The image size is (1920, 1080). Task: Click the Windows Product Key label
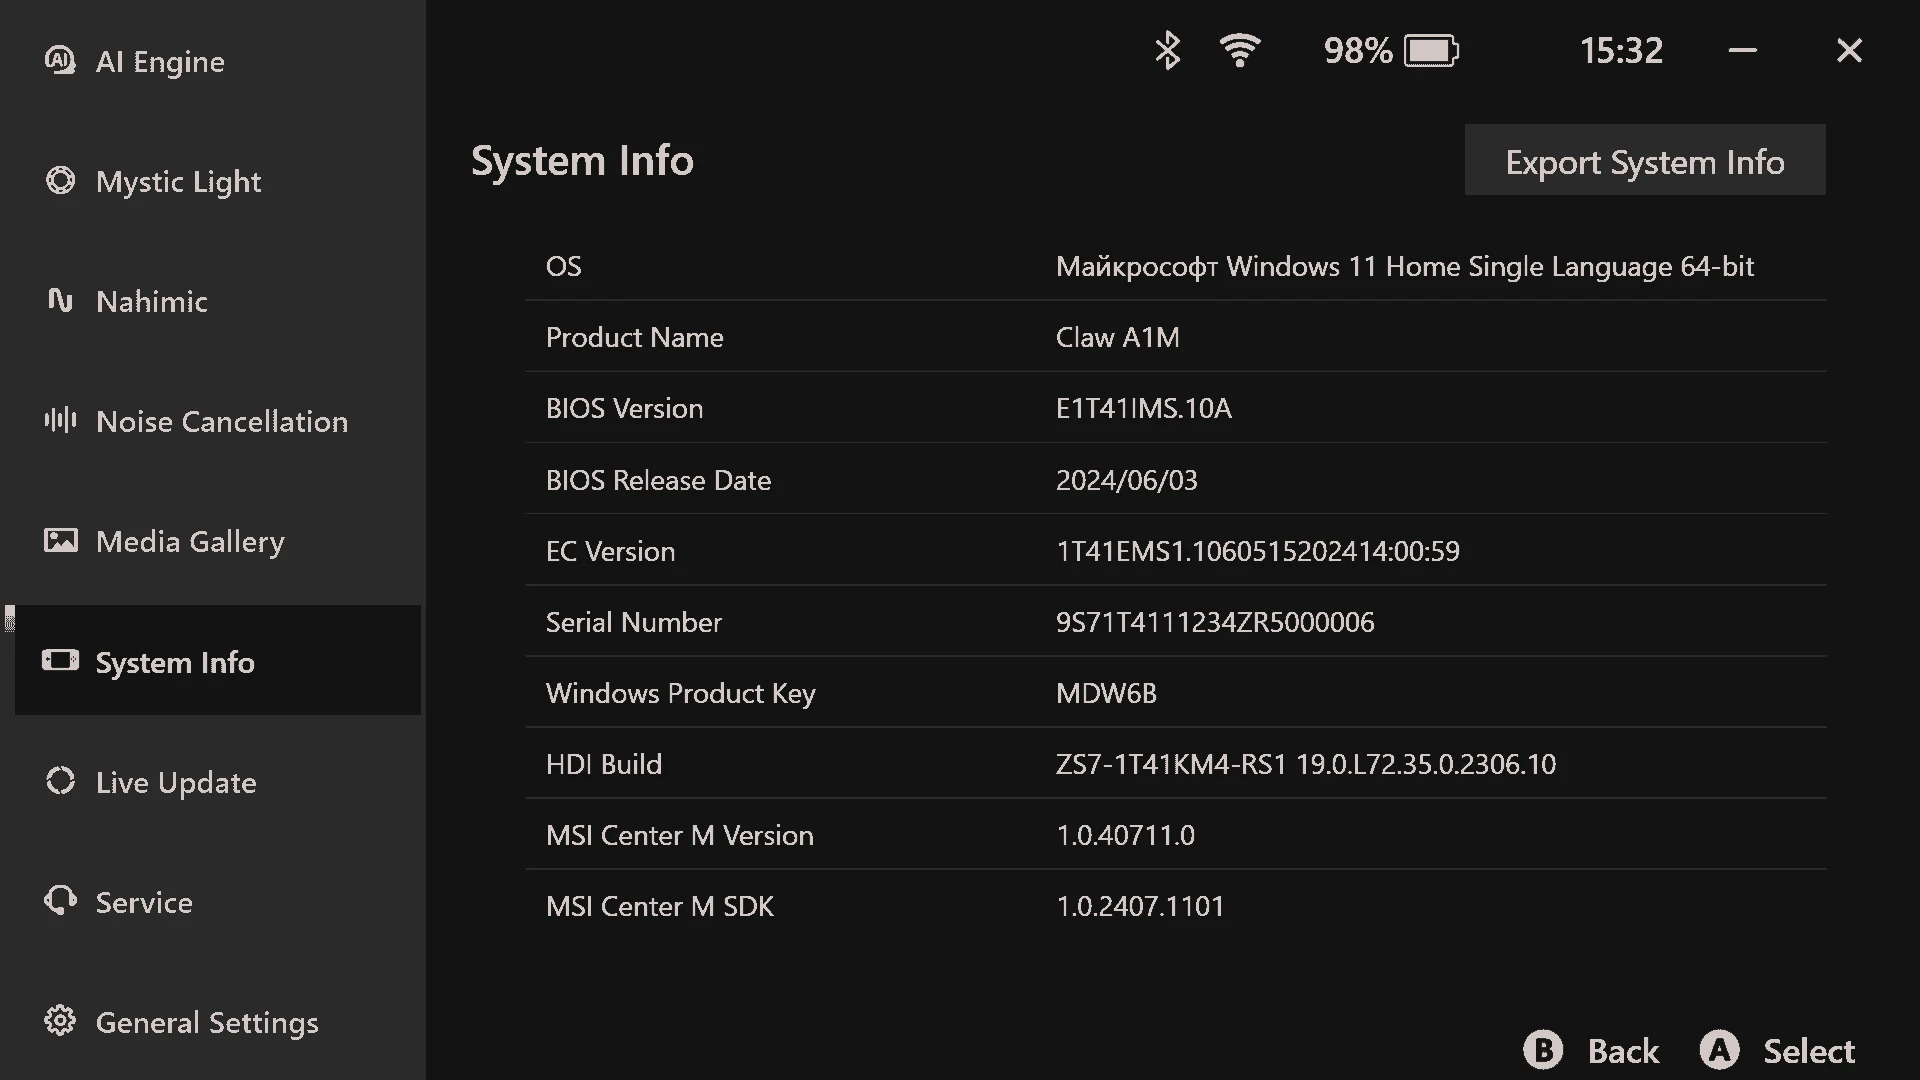coord(680,693)
